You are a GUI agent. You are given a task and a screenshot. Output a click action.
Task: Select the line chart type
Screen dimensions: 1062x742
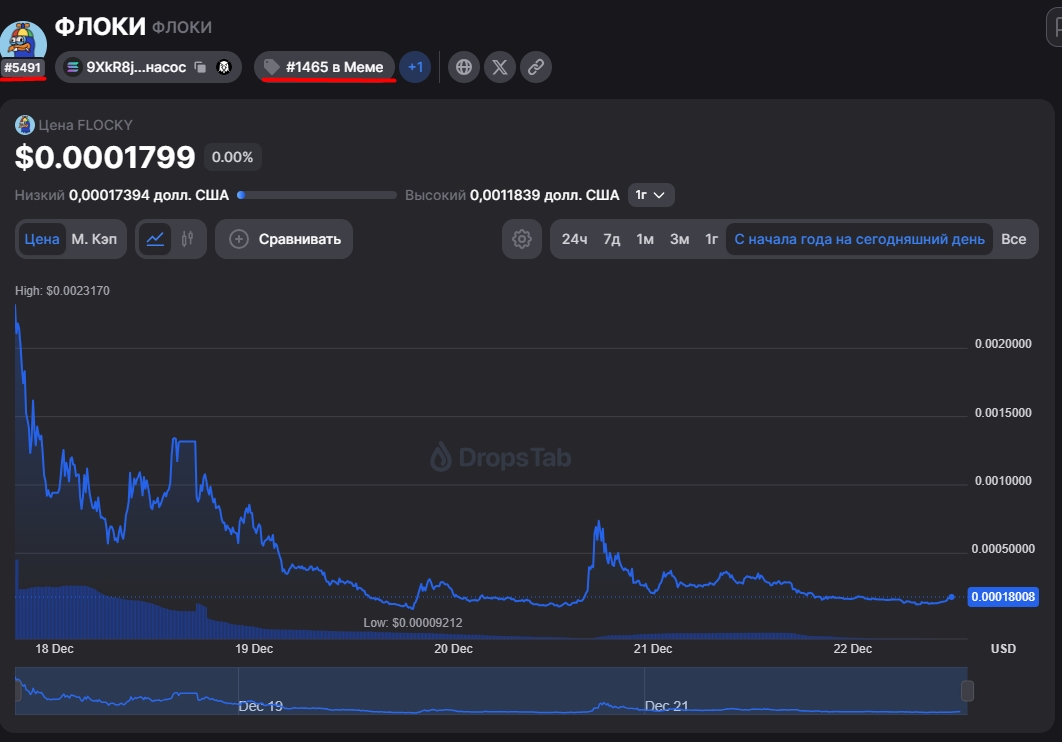[155, 239]
